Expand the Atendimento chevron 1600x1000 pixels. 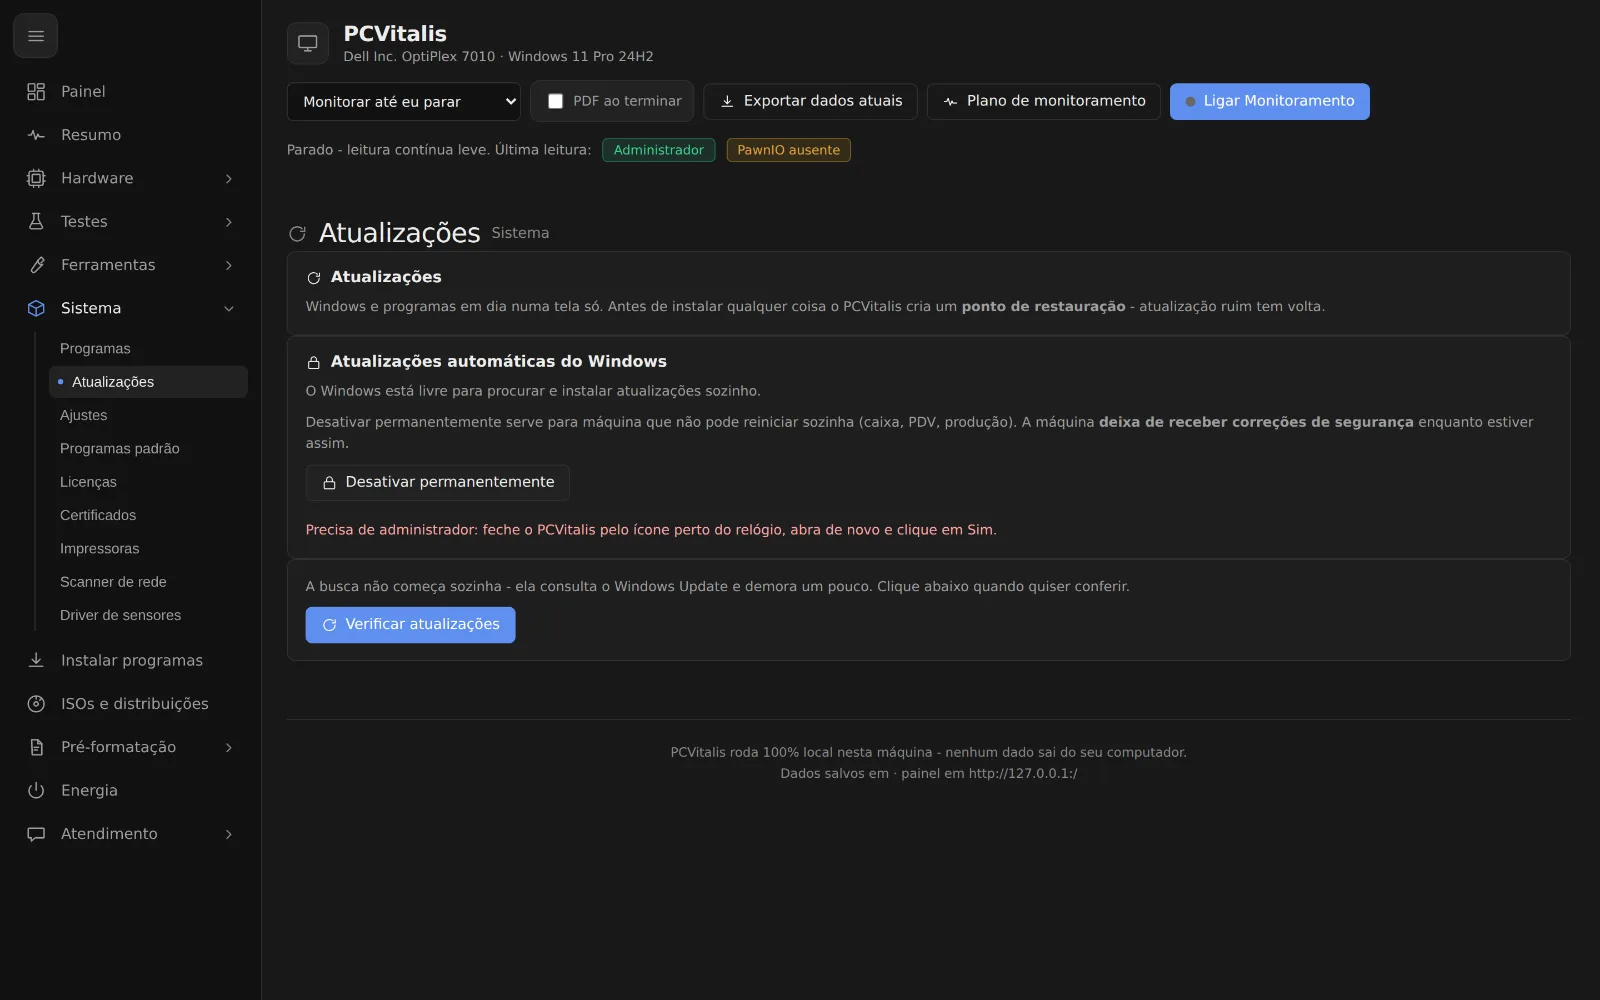229,834
